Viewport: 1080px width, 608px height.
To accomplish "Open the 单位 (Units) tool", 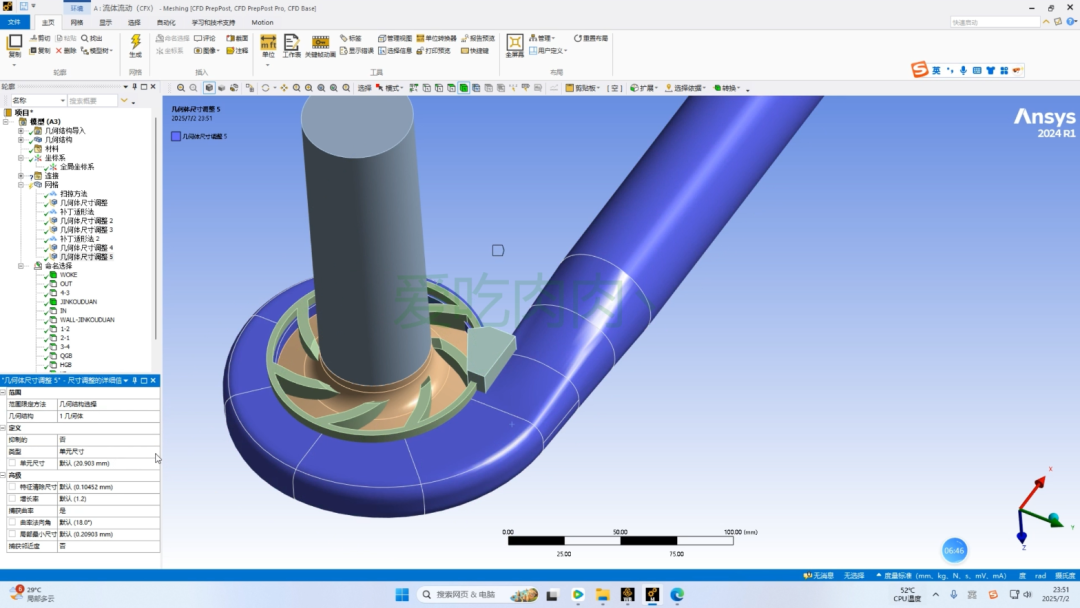I will (x=268, y=45).
